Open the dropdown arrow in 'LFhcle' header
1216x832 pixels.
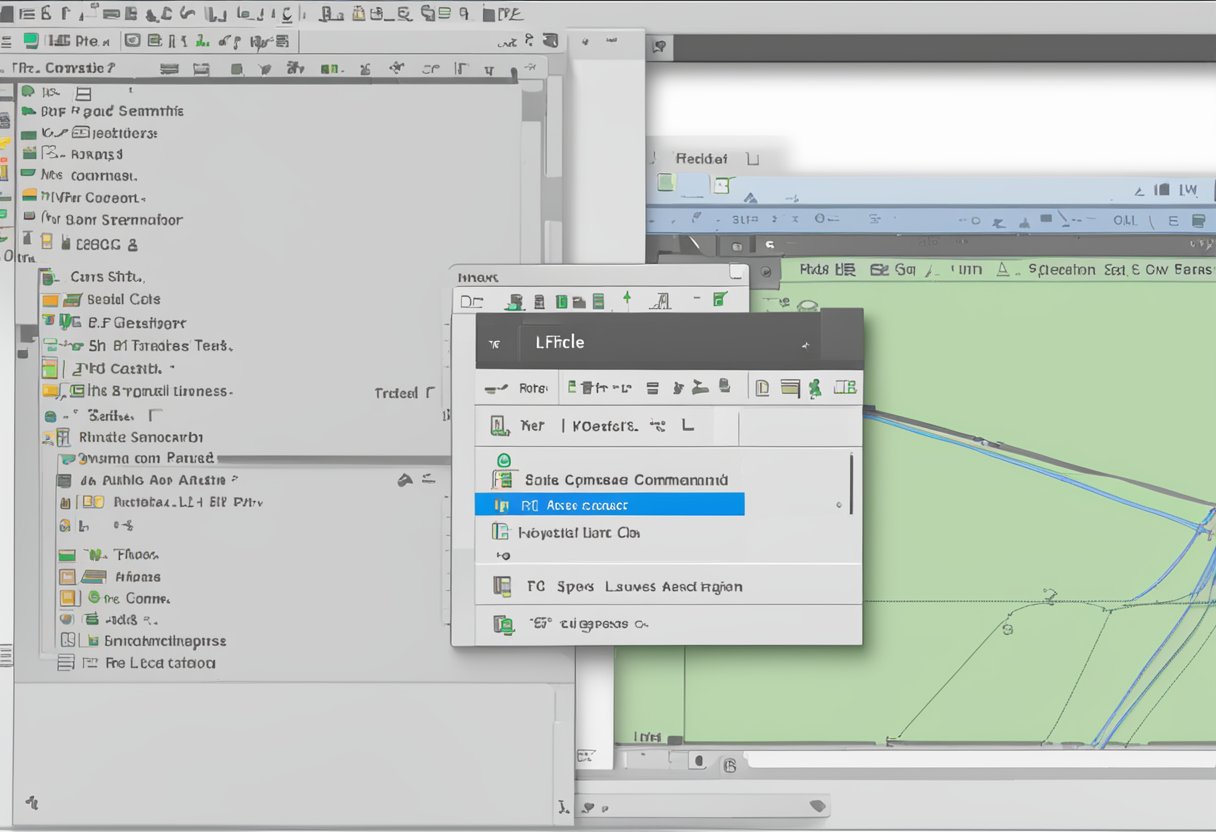point(805,344)
